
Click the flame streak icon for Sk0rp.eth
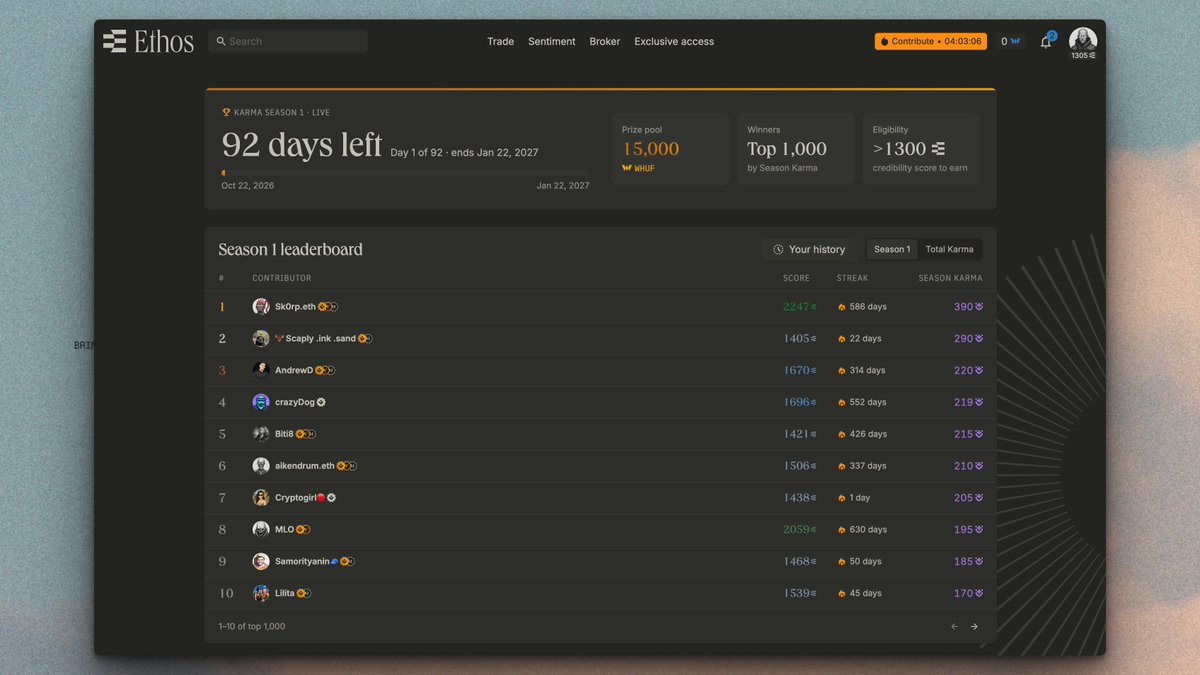pyautogui.click(x=842, y=307)
